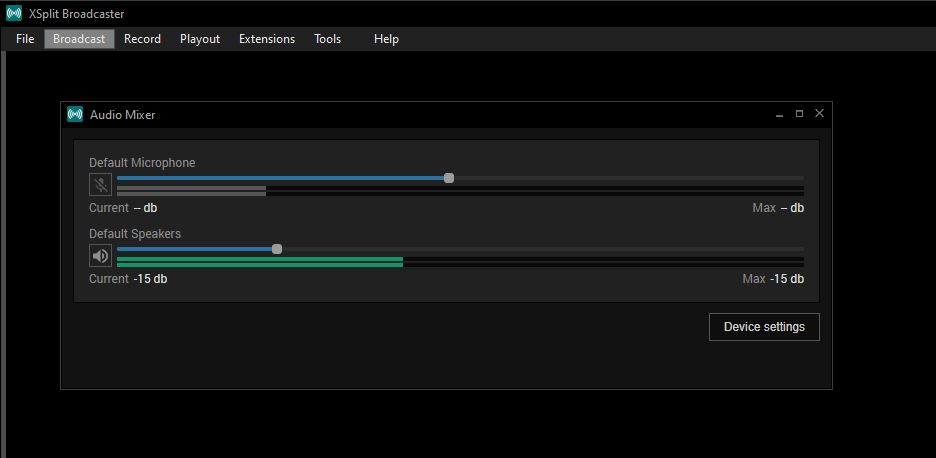Click the Audio Mixer title bar text
The height and width of the screenshot is (458, 936).
[123, 115]
